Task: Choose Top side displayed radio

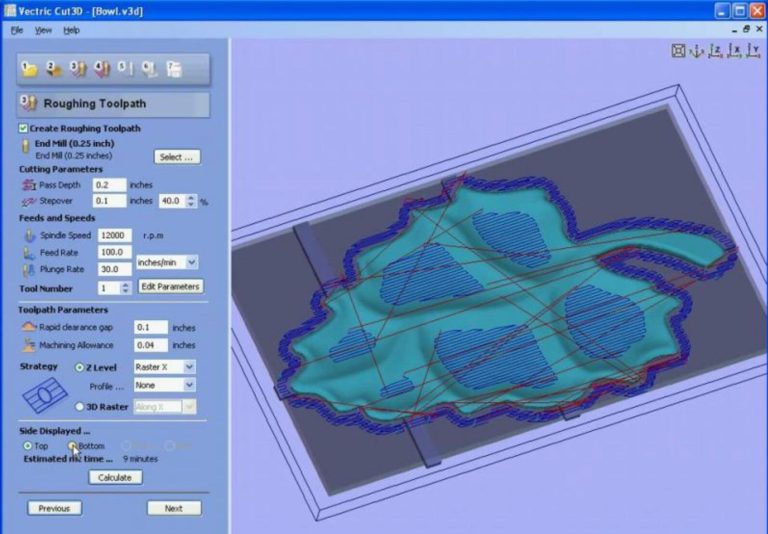Action: coord(27,446)
